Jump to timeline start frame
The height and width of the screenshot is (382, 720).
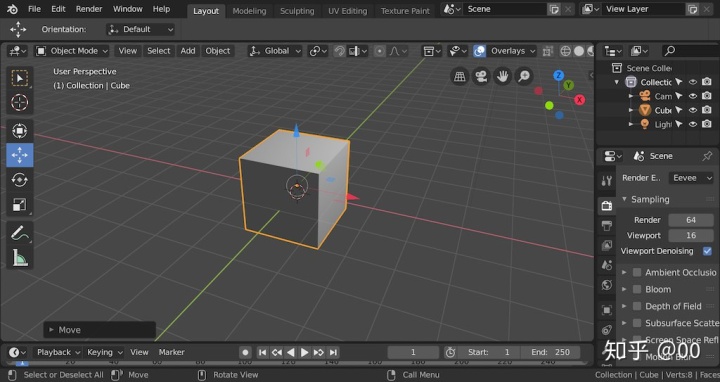pyautogui.click(x=262, y=352)
